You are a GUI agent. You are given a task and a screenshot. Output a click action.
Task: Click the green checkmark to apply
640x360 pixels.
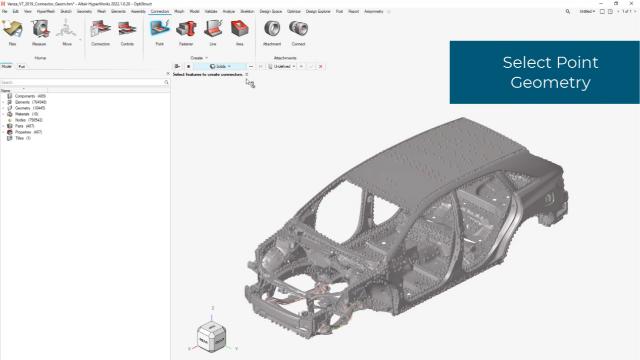[311, 66]
